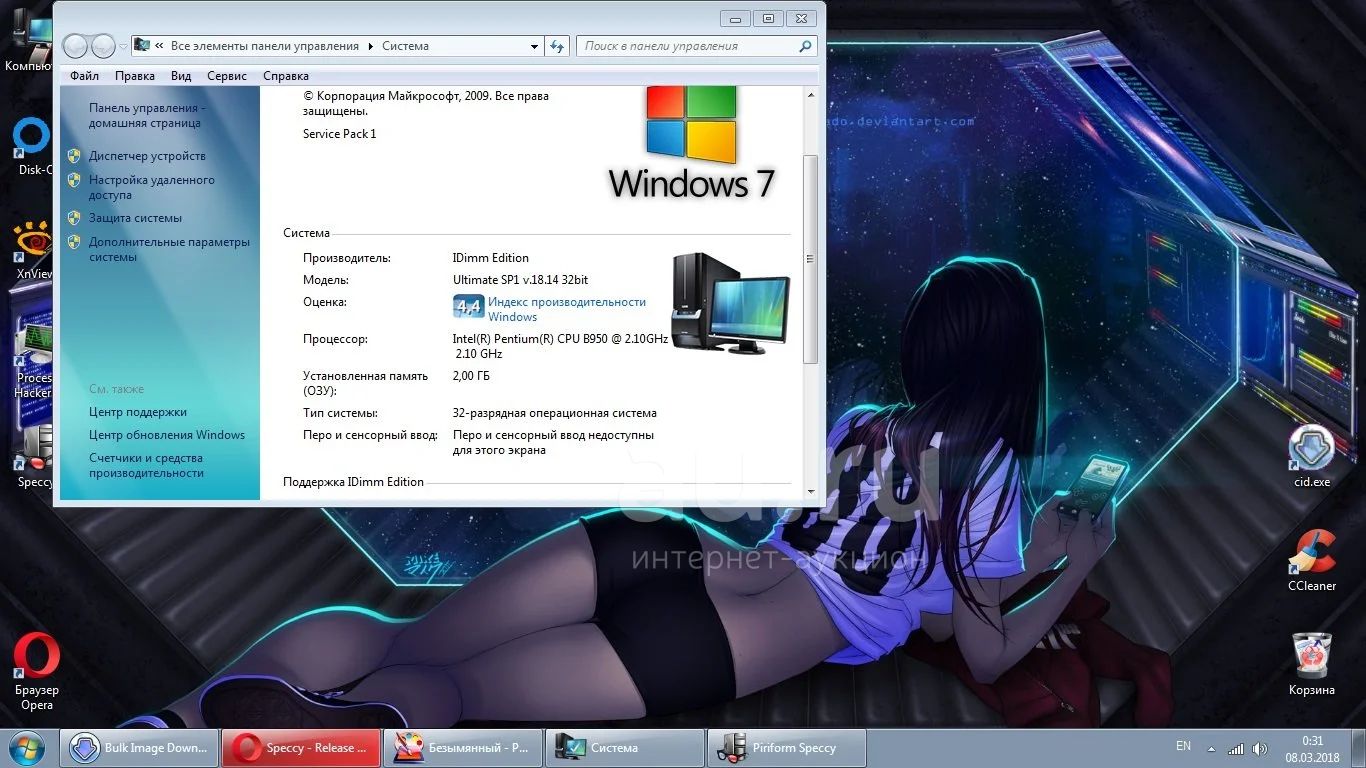
Task: Switch to Speccy - Release Opera taskbar button
Action: pyautogui.click(x=301, y=748)
